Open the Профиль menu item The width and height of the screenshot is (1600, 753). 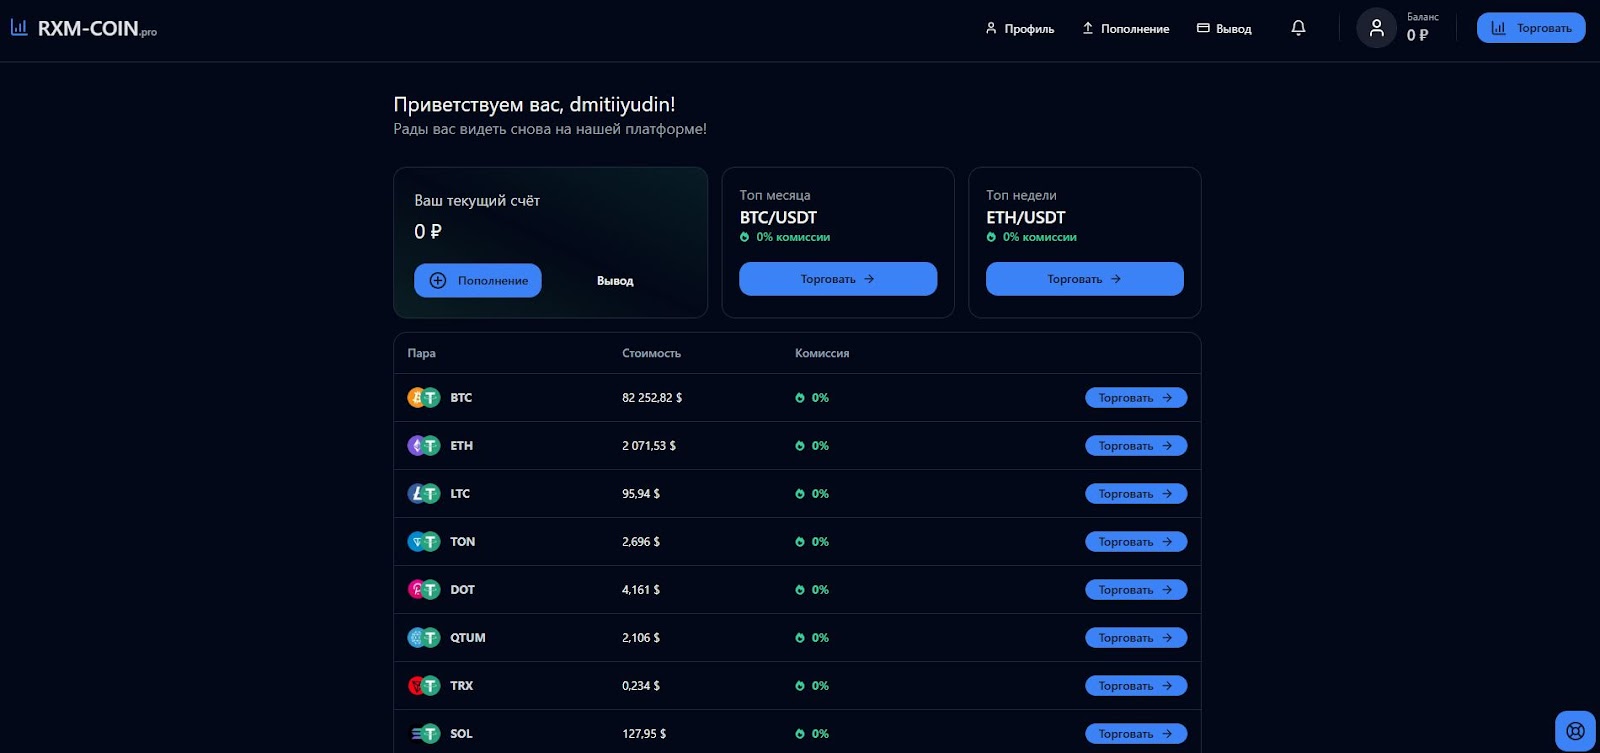click(1019, 29)
